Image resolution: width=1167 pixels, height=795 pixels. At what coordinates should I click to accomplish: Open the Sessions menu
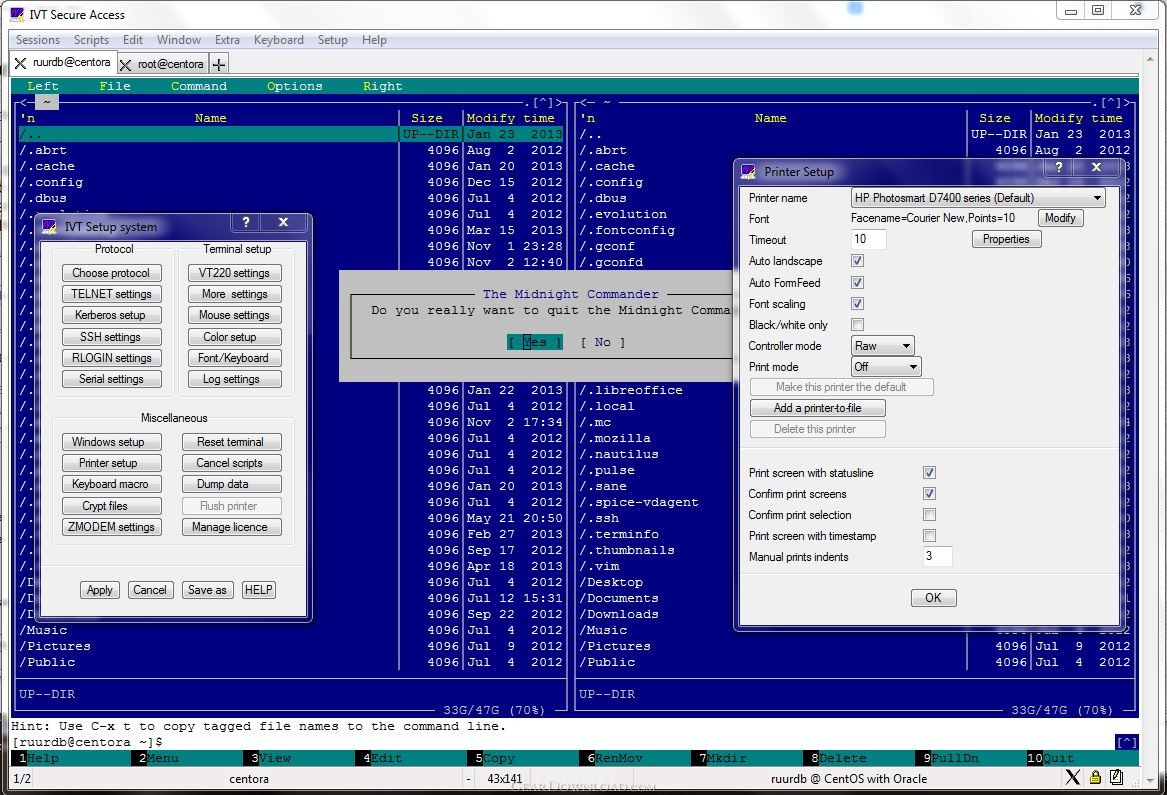38,39
